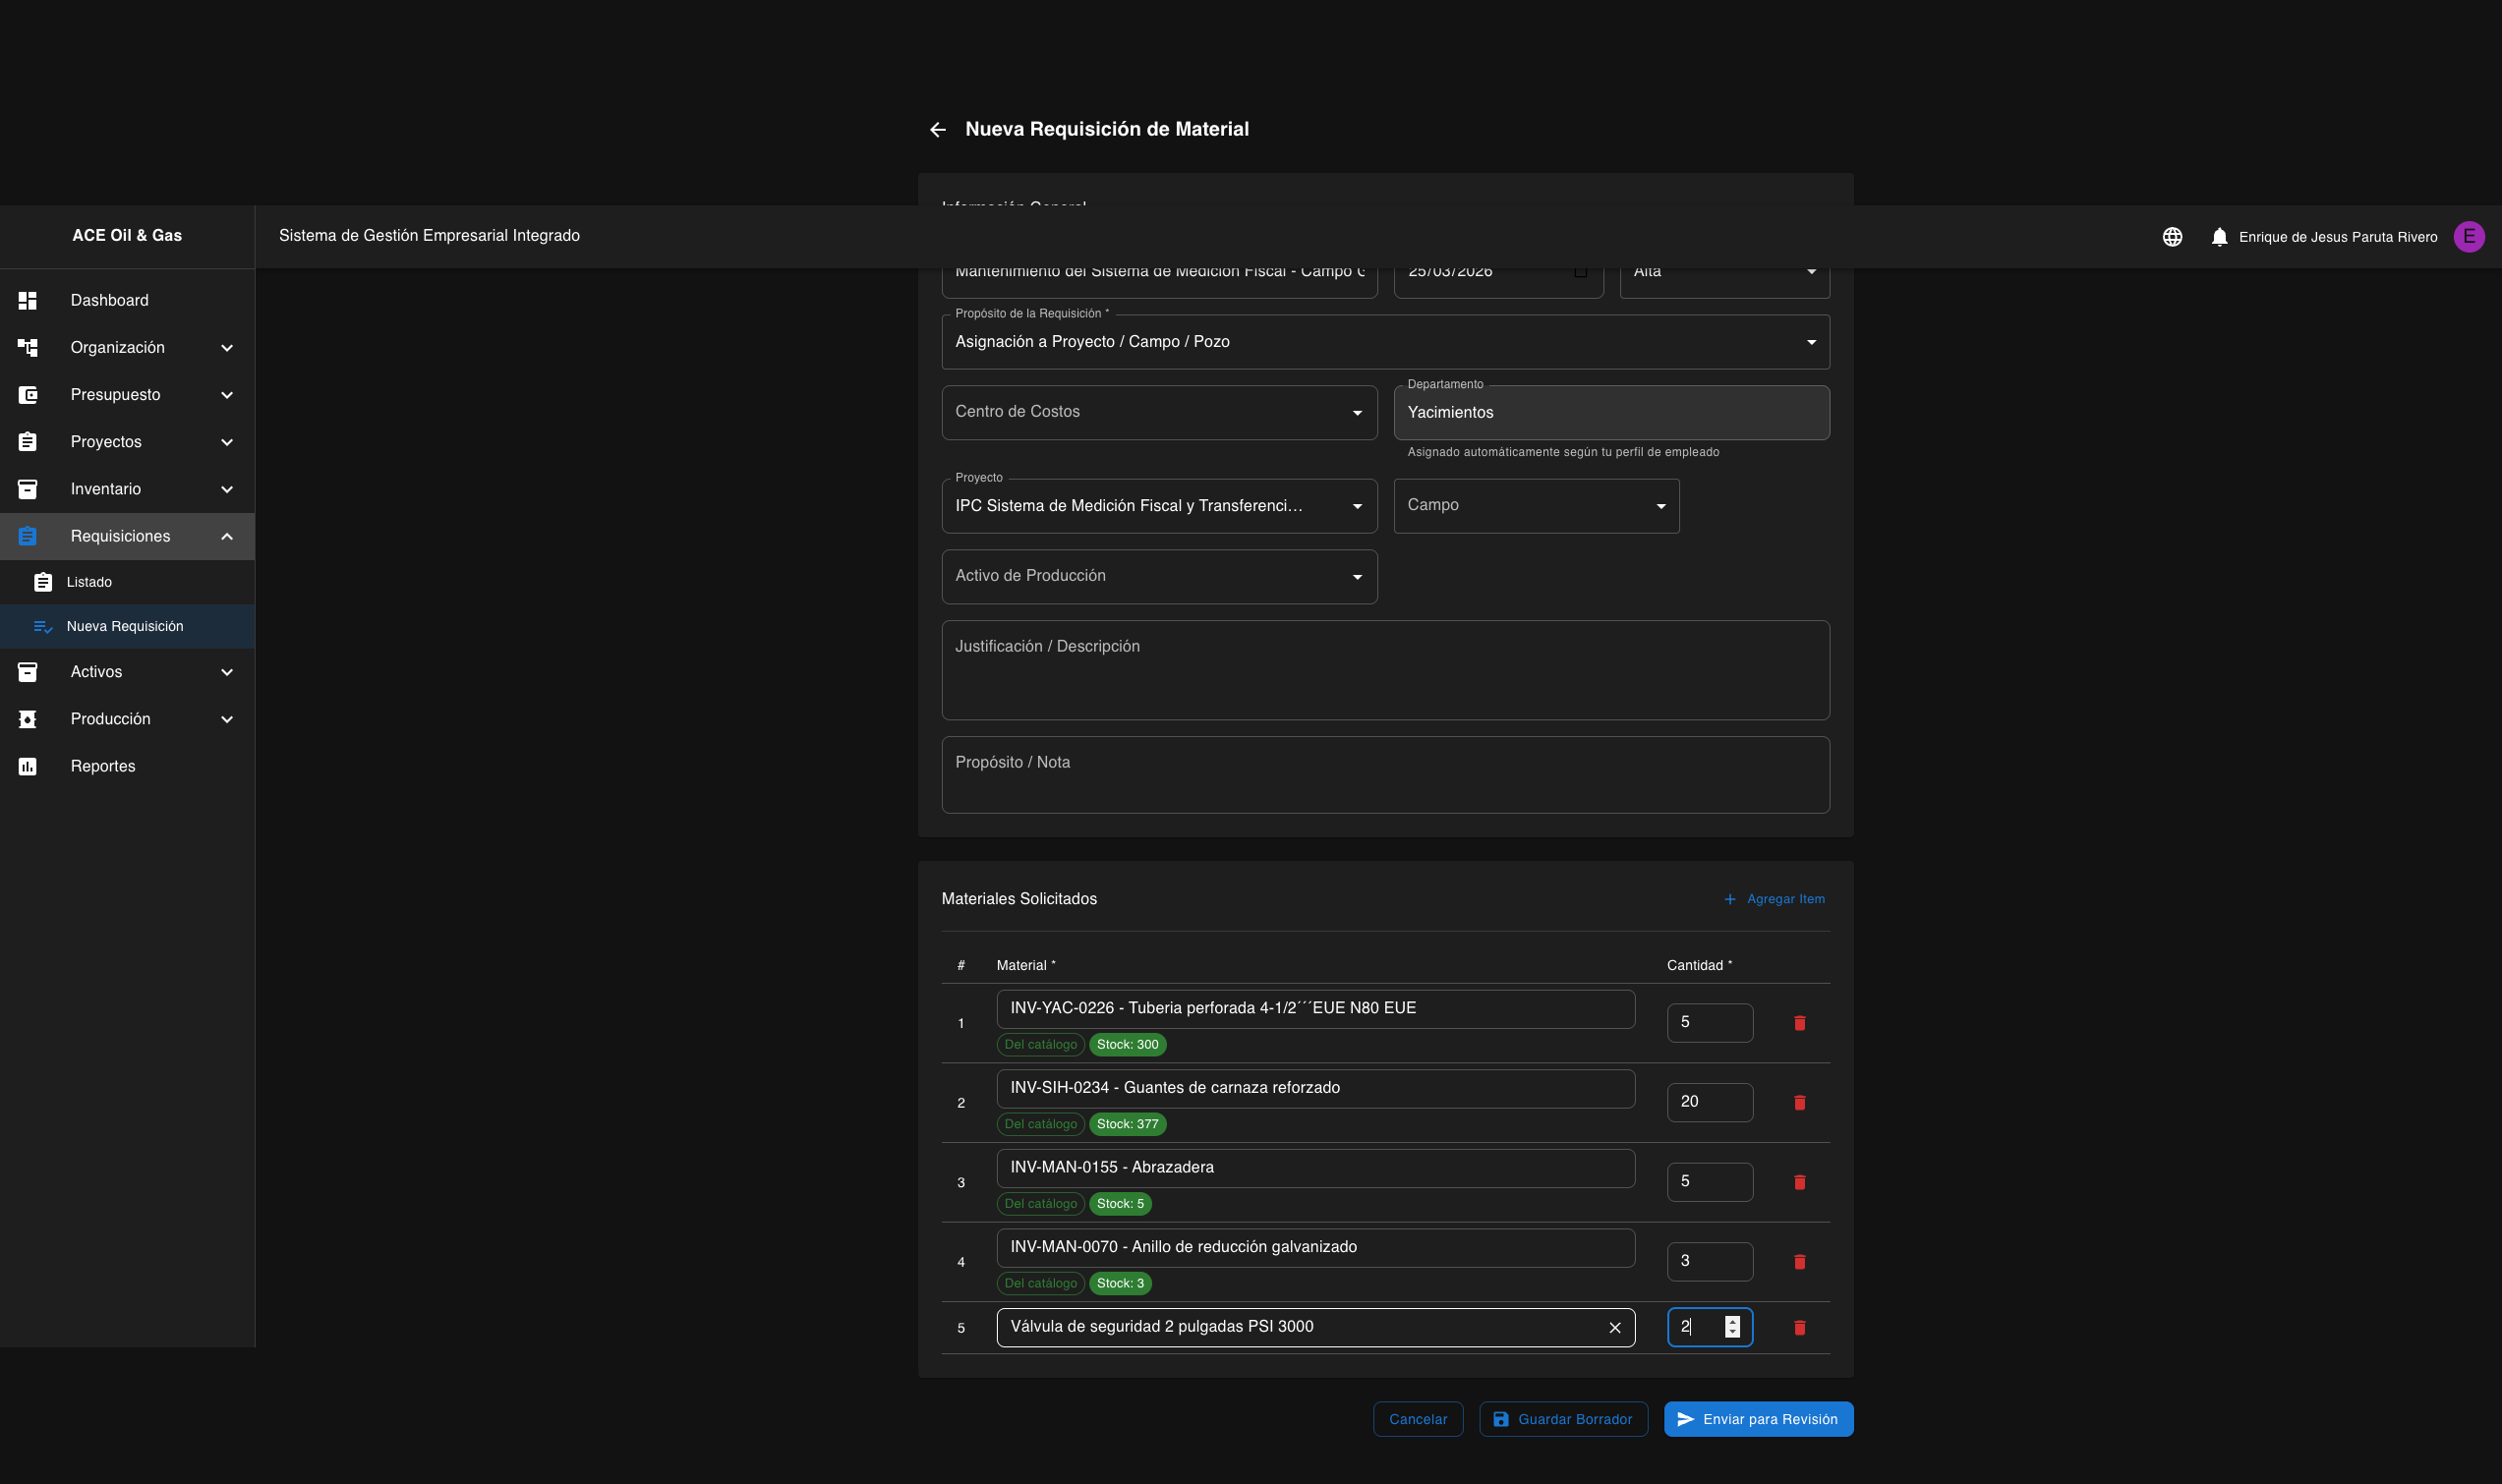Click the back arrow beside page title
This screenshot has height=1484, width=2502.
coord(937,130)
